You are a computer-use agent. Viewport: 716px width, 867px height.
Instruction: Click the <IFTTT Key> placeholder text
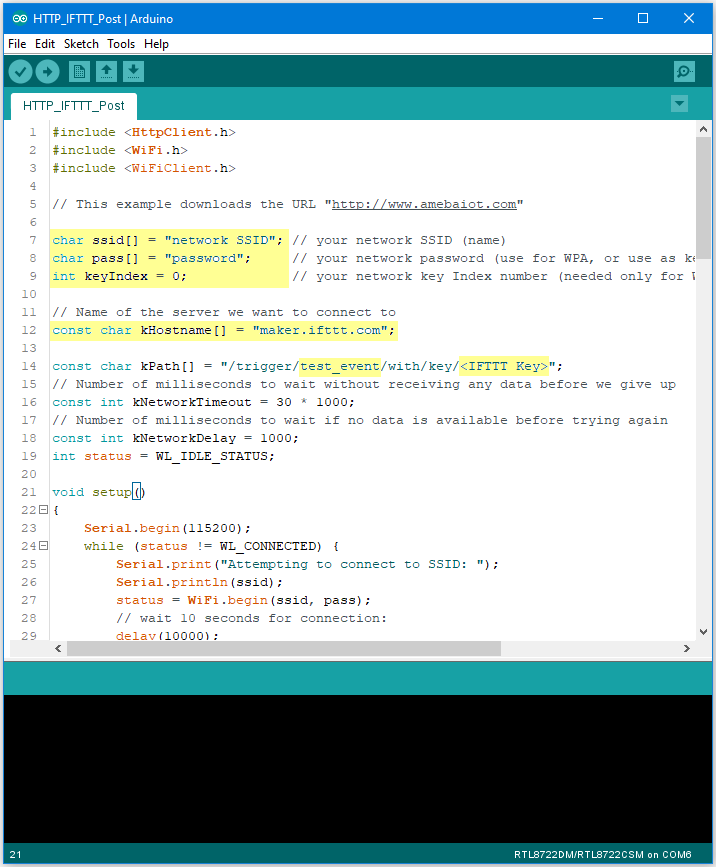coord(504,367)
